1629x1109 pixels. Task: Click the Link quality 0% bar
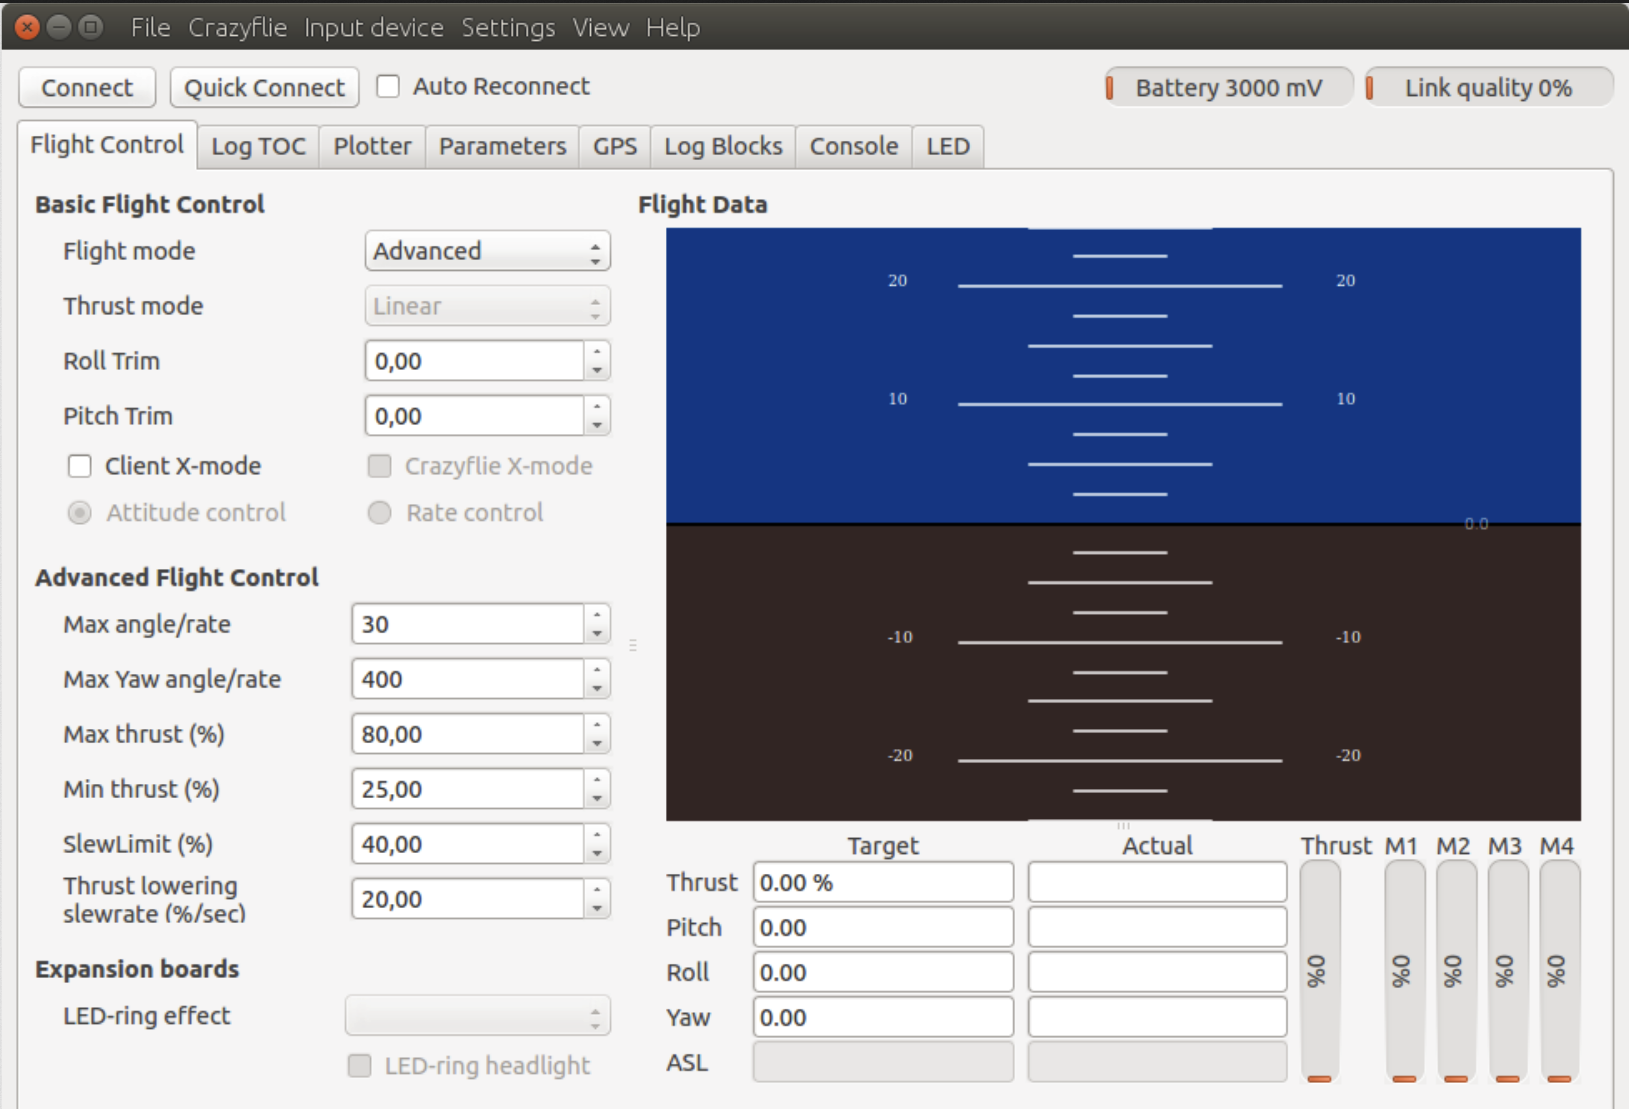coord(1488,88)
